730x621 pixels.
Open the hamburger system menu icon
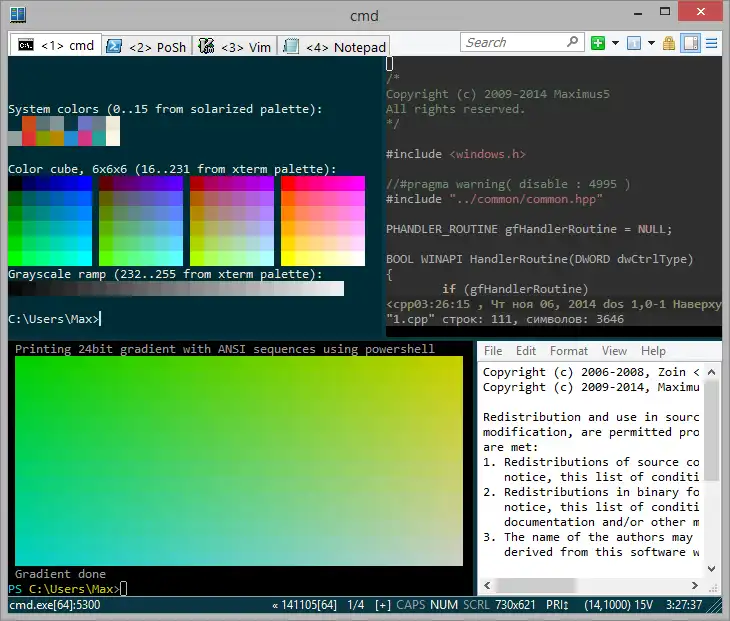(711, 43)
